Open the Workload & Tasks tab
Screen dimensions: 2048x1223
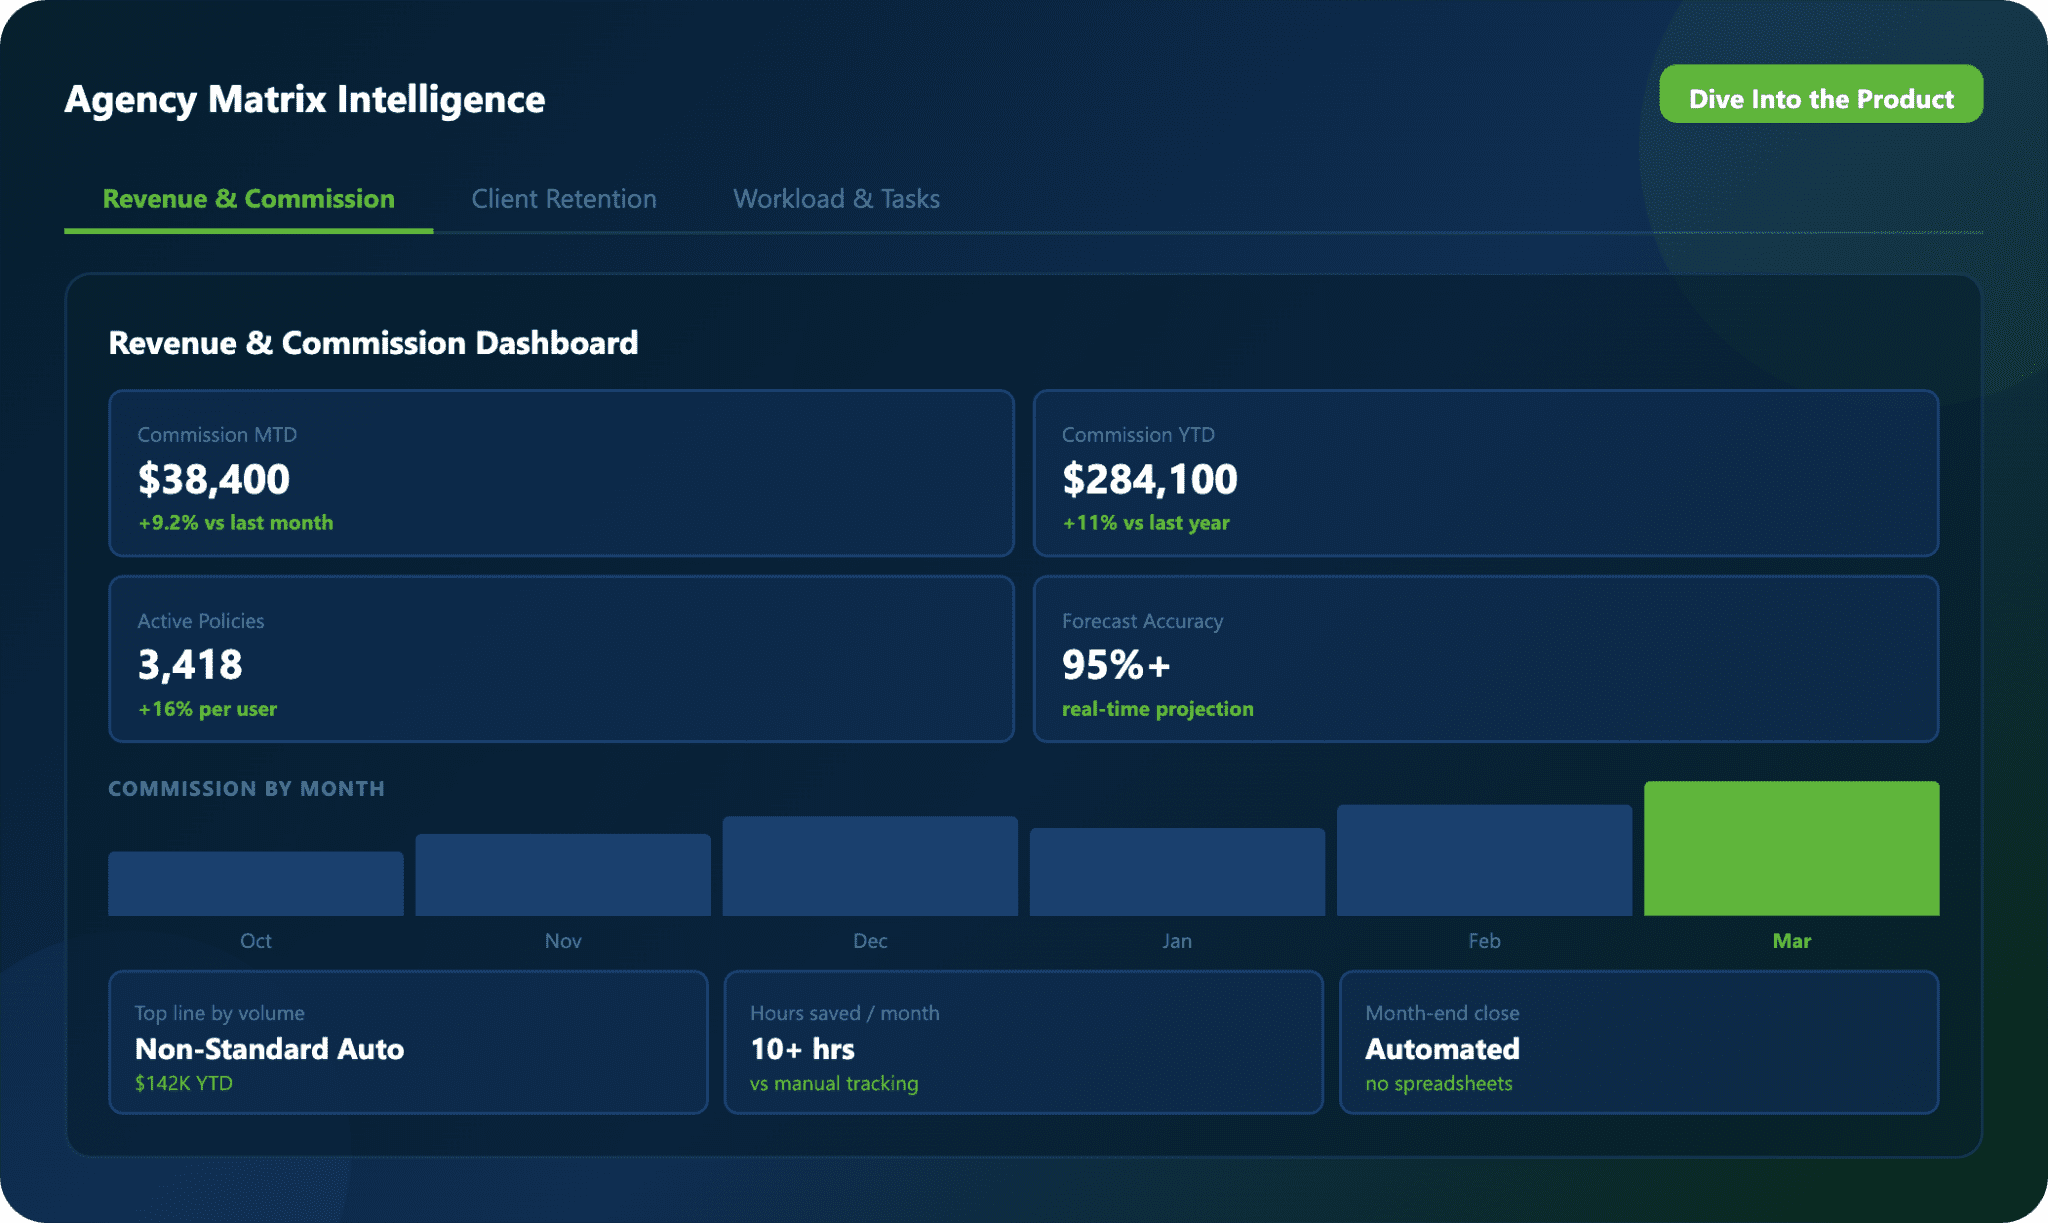(x=836, y=199)
